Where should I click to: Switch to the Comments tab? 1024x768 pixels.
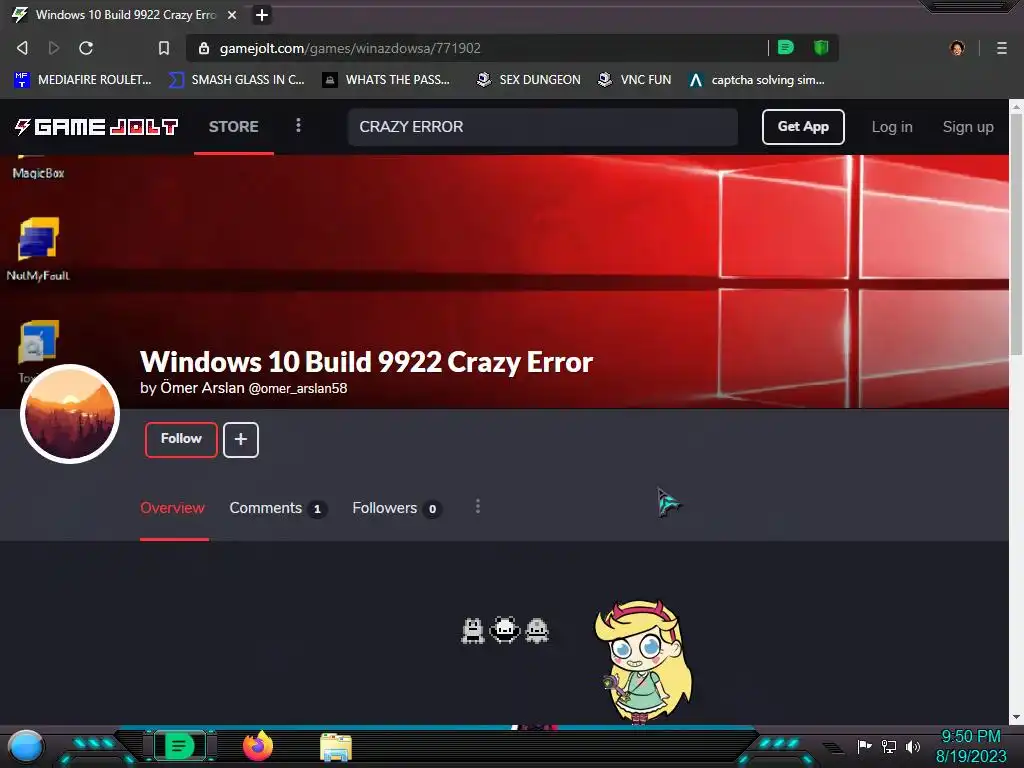[278, 508]
